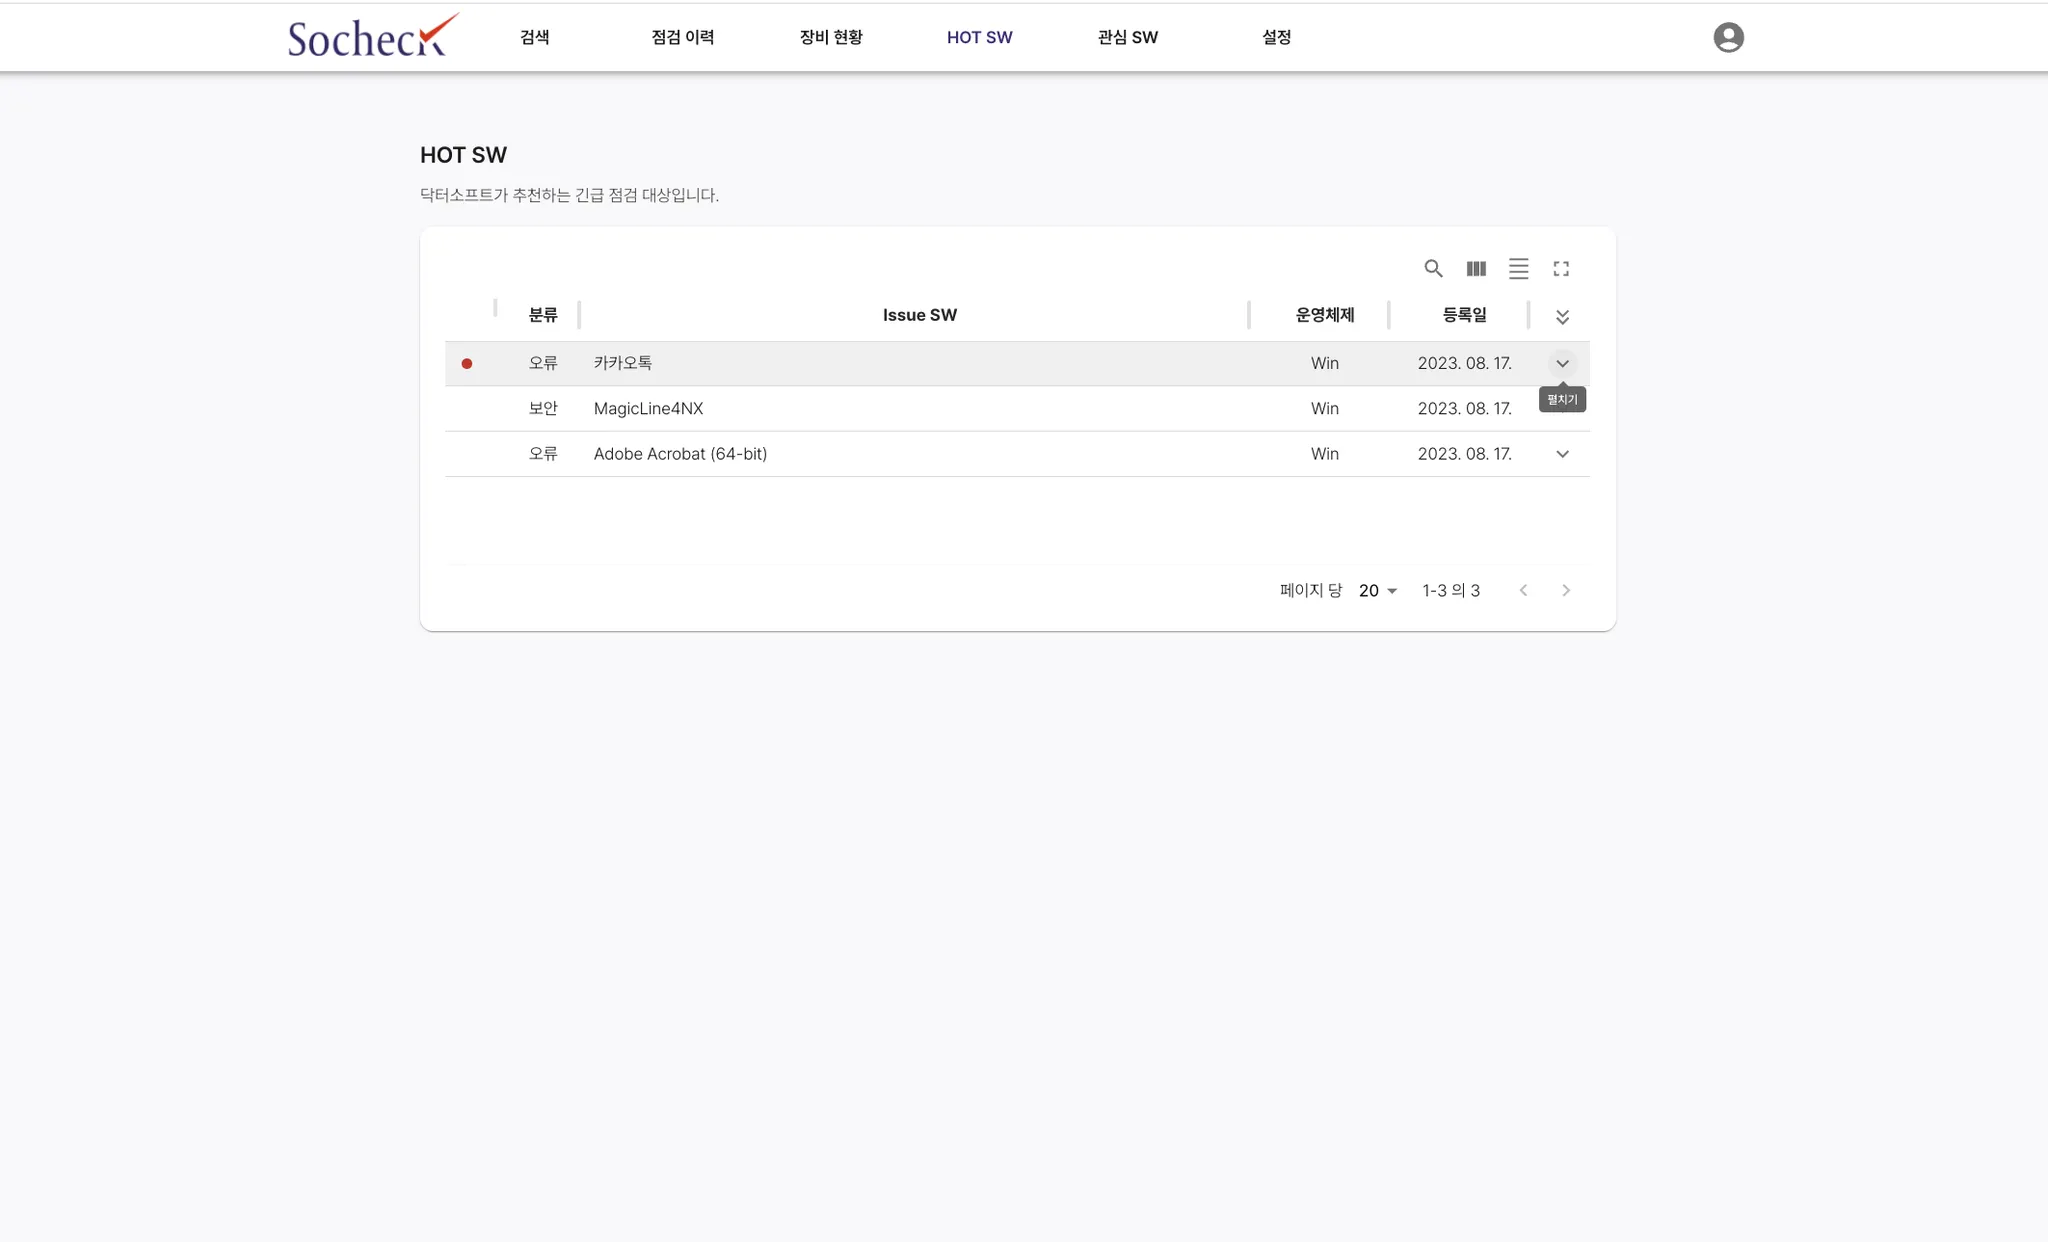Expand all rows with double chevron

[1562, 317]
